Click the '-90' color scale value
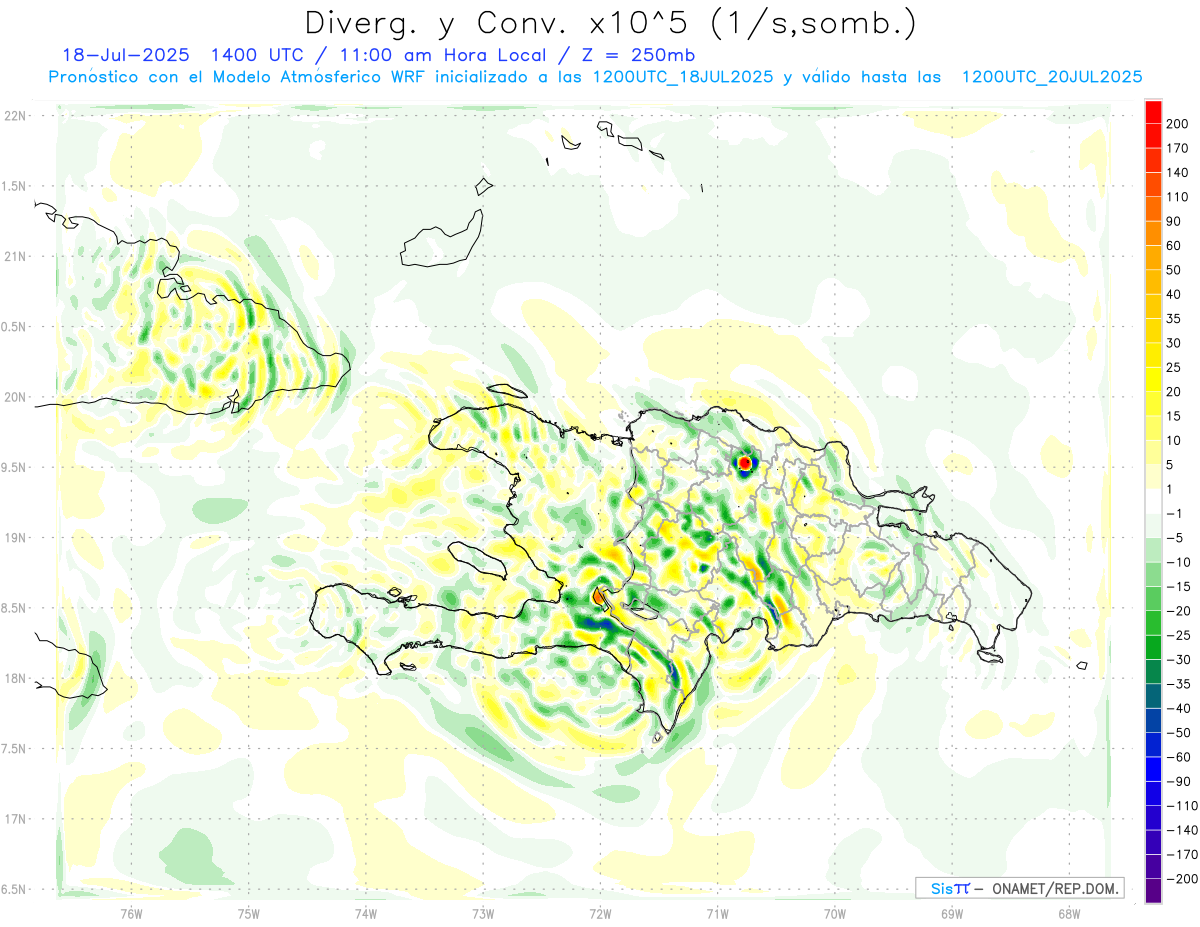The height and width of the screenshot is (927, 1200). [x=1178, y=782]
